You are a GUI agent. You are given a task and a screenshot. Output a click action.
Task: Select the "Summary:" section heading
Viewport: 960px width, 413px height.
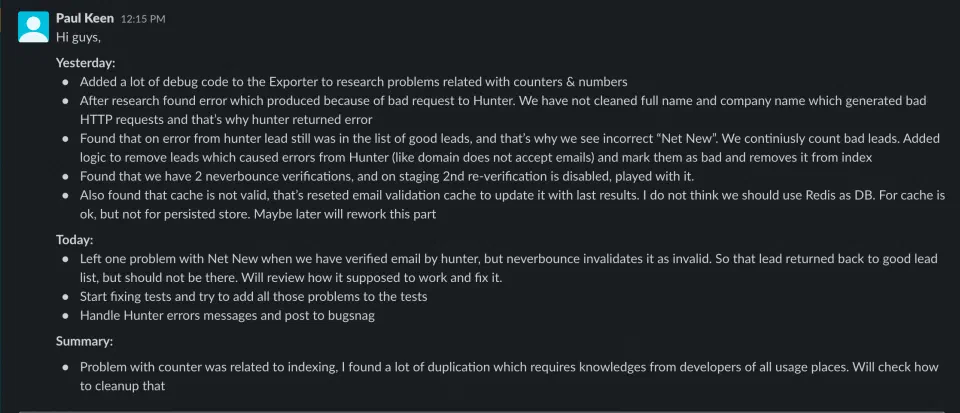click(x=84, y=341)
